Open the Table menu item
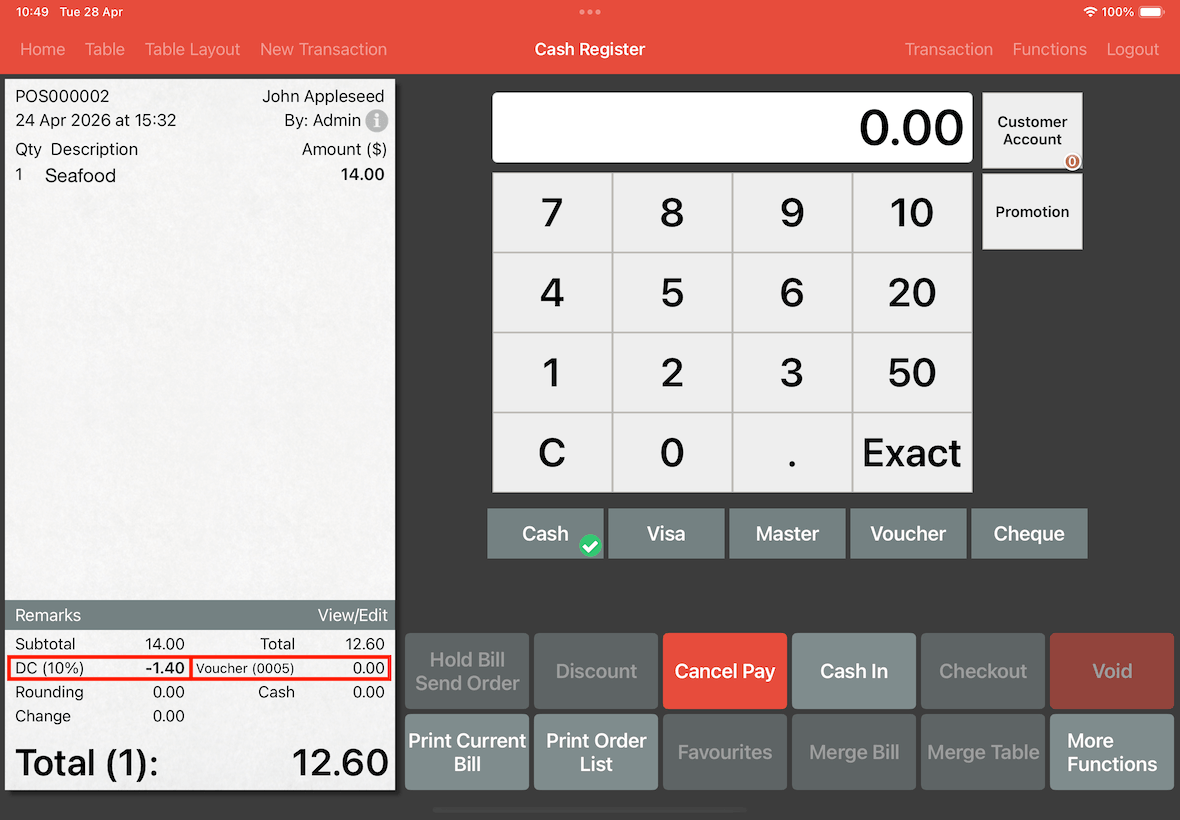The height and width of the screenshot is (820, 1180). point(105,50)
